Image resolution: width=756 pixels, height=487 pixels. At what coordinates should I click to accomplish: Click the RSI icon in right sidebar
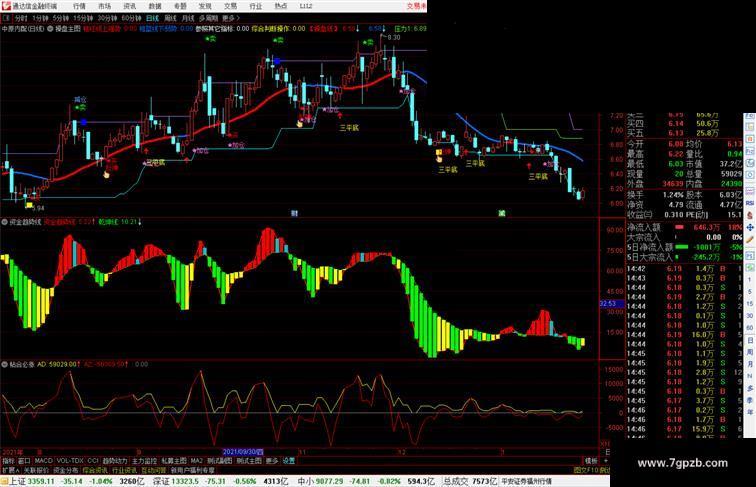tap(750, 203)
